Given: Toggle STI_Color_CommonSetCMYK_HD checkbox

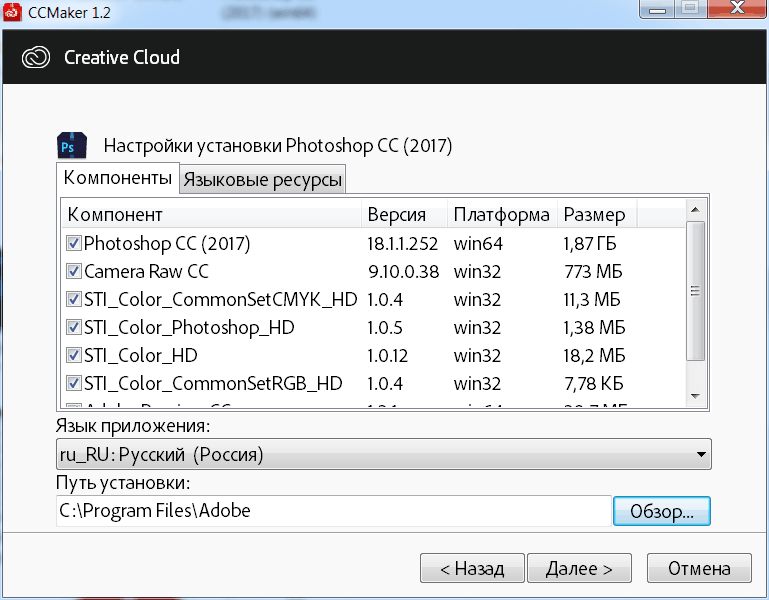Looking at the screenshot, I should (x=74, y=299).
